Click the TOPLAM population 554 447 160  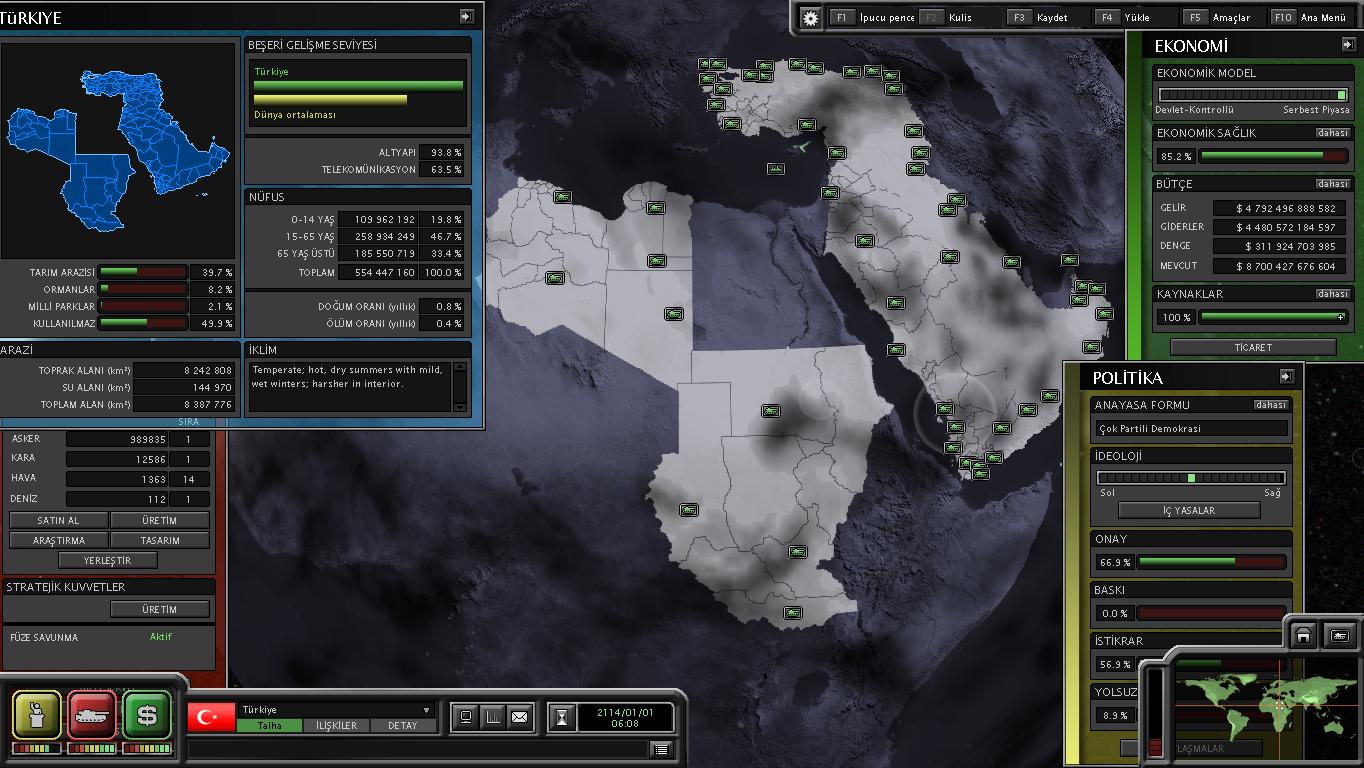[377, 273]
